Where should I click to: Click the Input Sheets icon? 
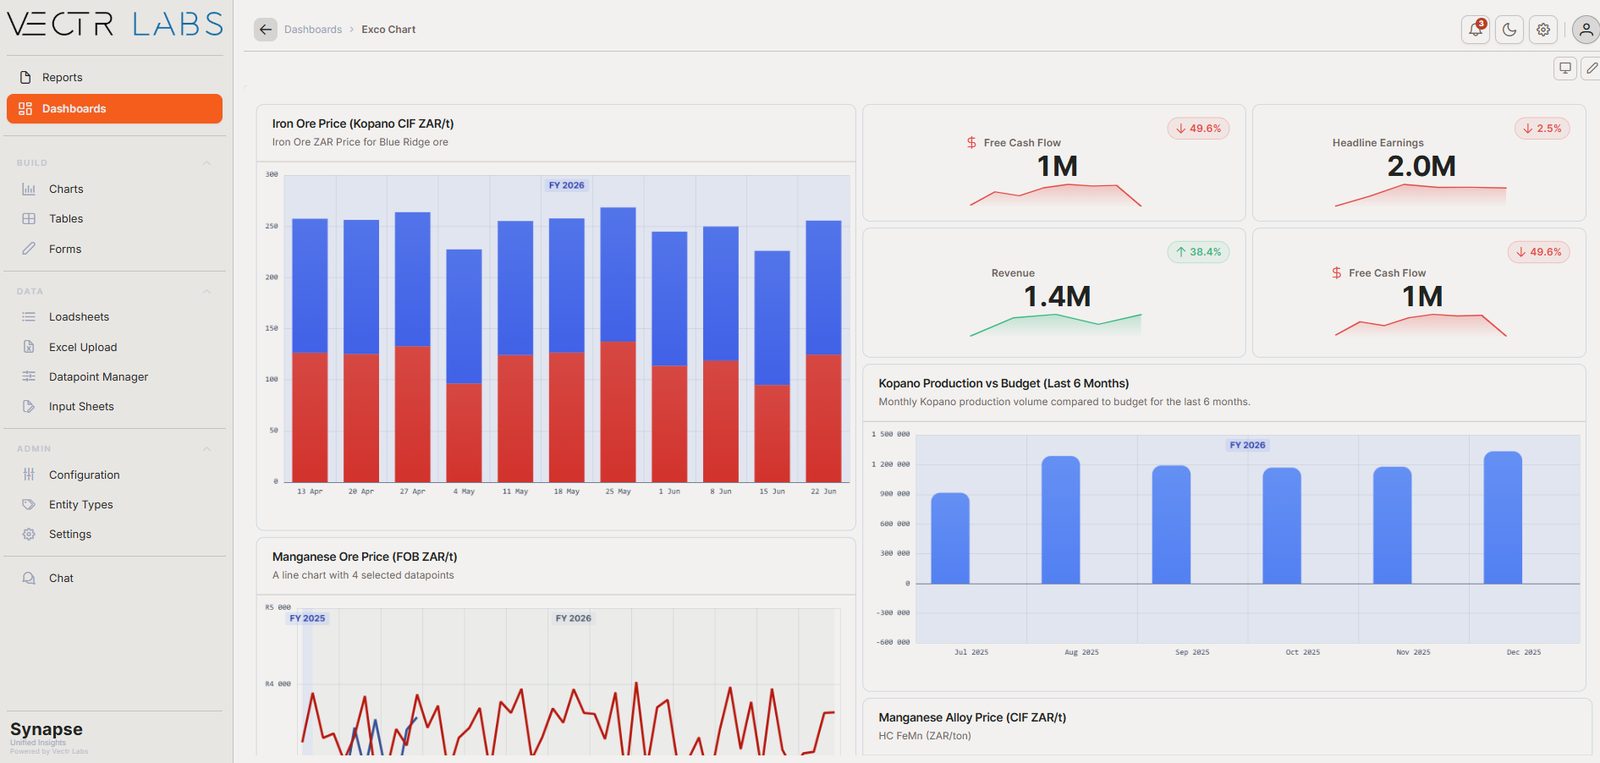coord(29,407)
